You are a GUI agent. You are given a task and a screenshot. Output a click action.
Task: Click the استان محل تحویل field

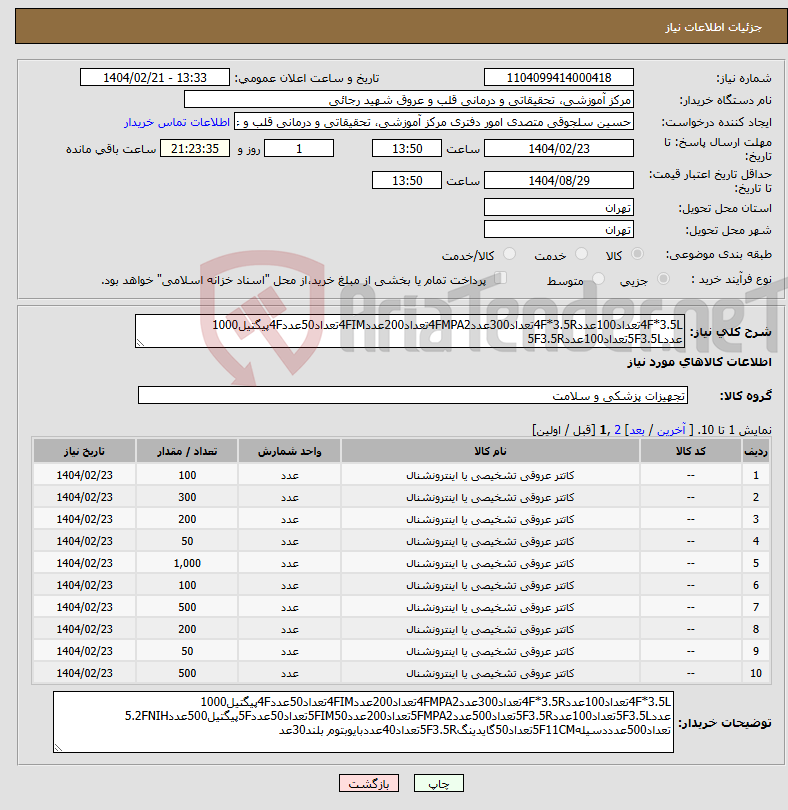click(559, 208)
